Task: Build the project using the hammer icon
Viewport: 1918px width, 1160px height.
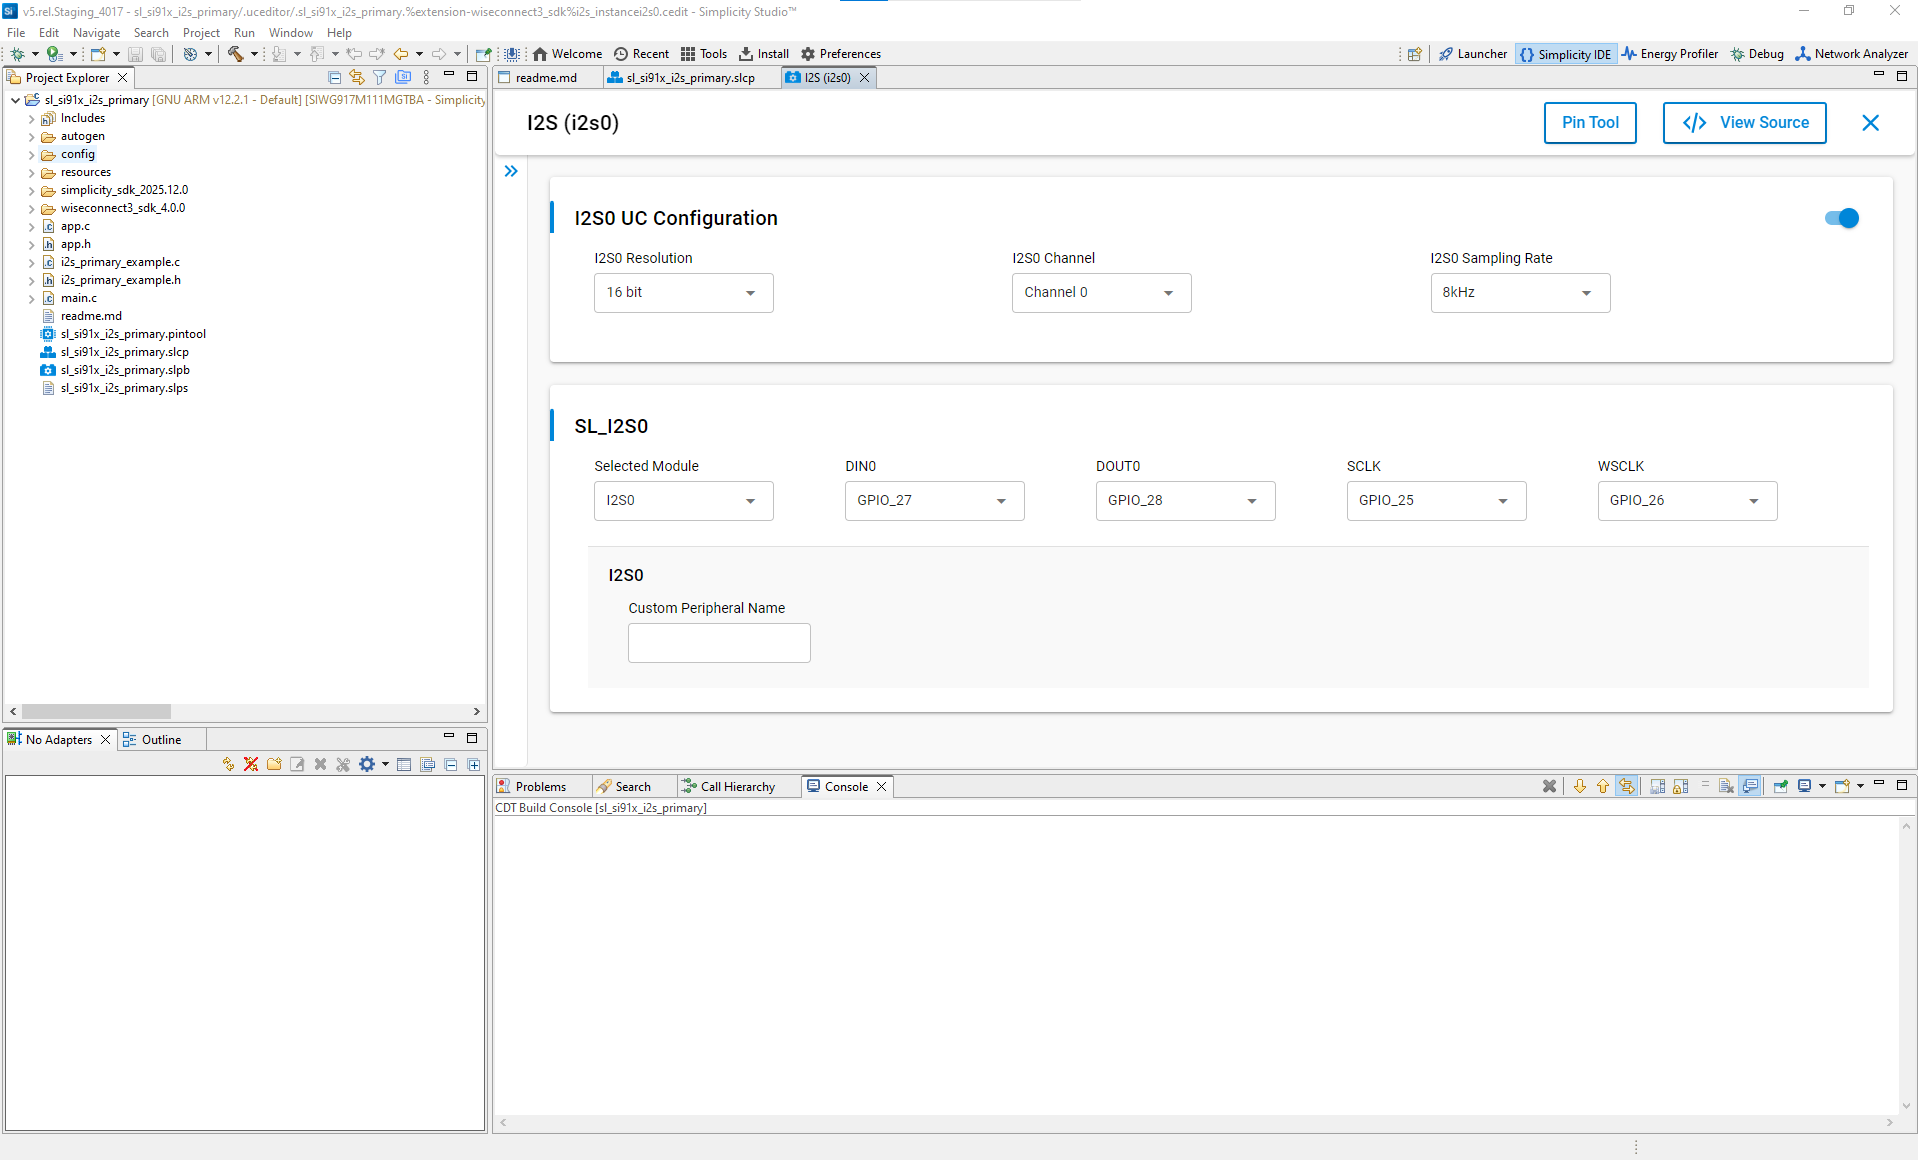Action: tap(237, 53)
